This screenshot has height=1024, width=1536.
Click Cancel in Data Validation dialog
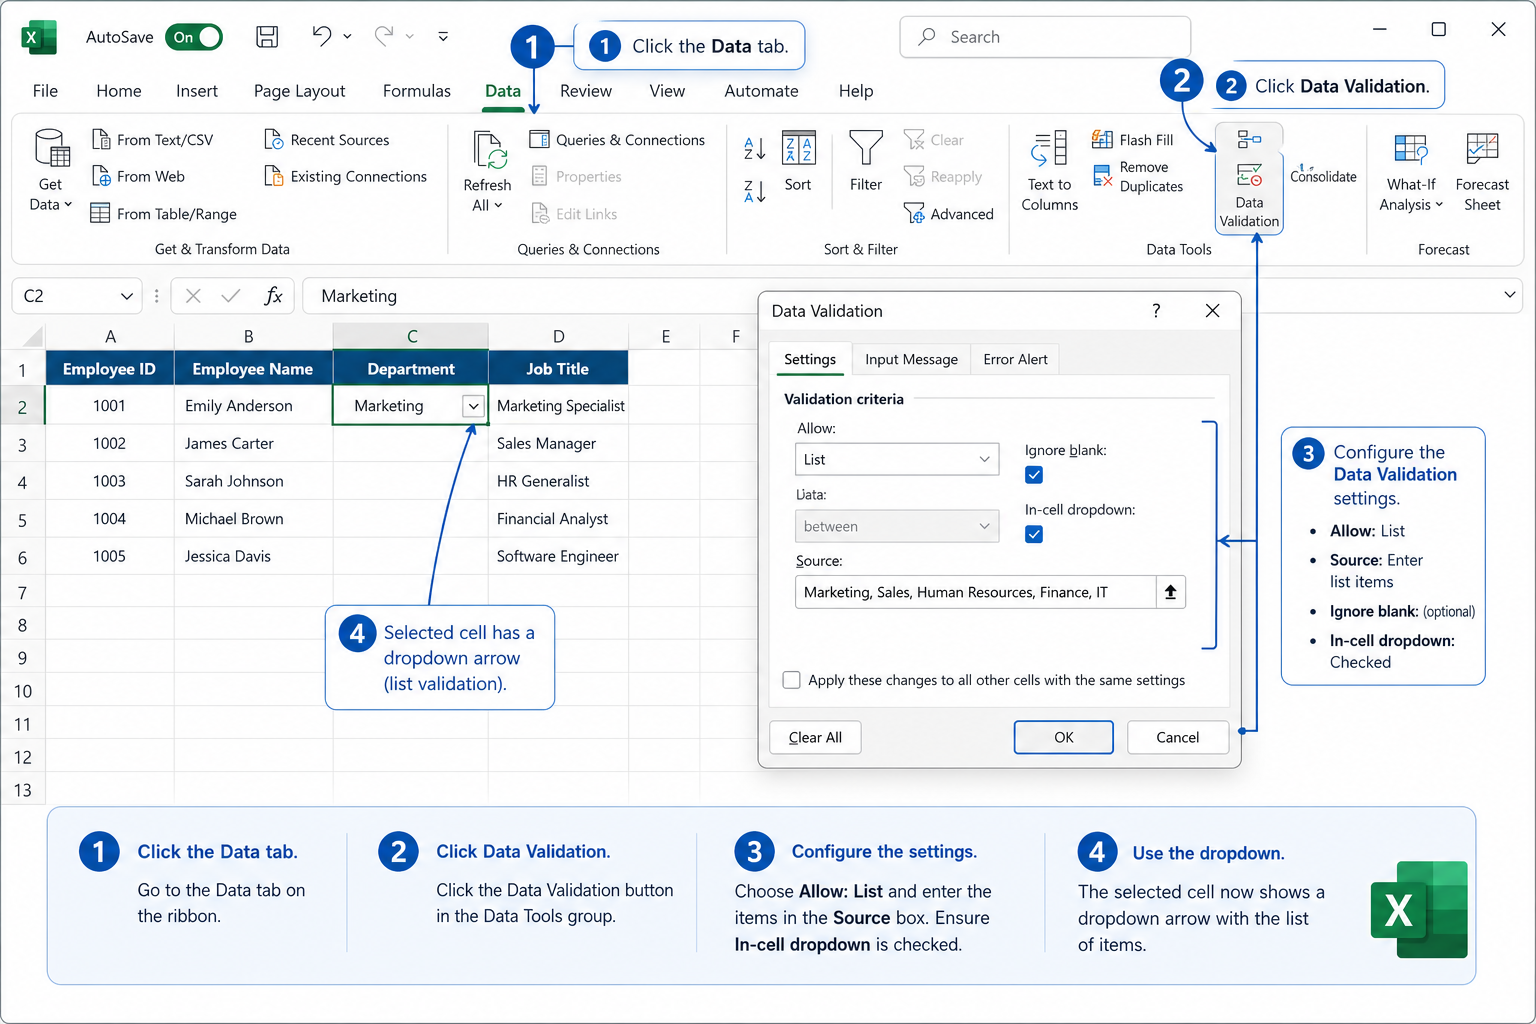pyautogui.click(x=1177, y=737)
